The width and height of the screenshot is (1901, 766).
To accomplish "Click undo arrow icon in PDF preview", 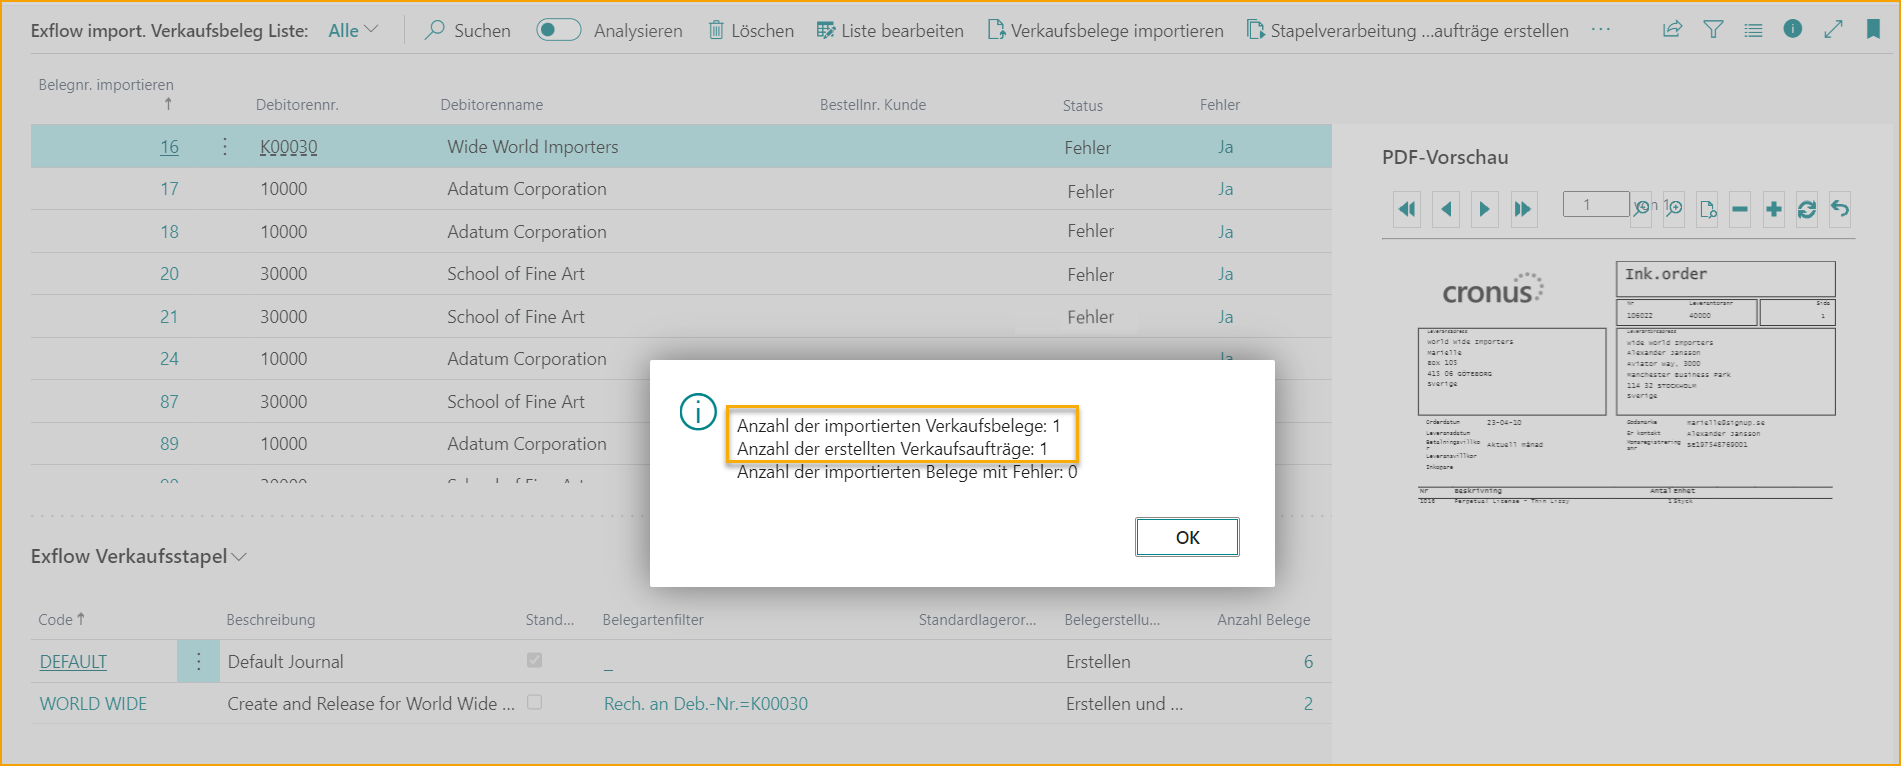I will pyautogui.click(x=1840, y=209).
